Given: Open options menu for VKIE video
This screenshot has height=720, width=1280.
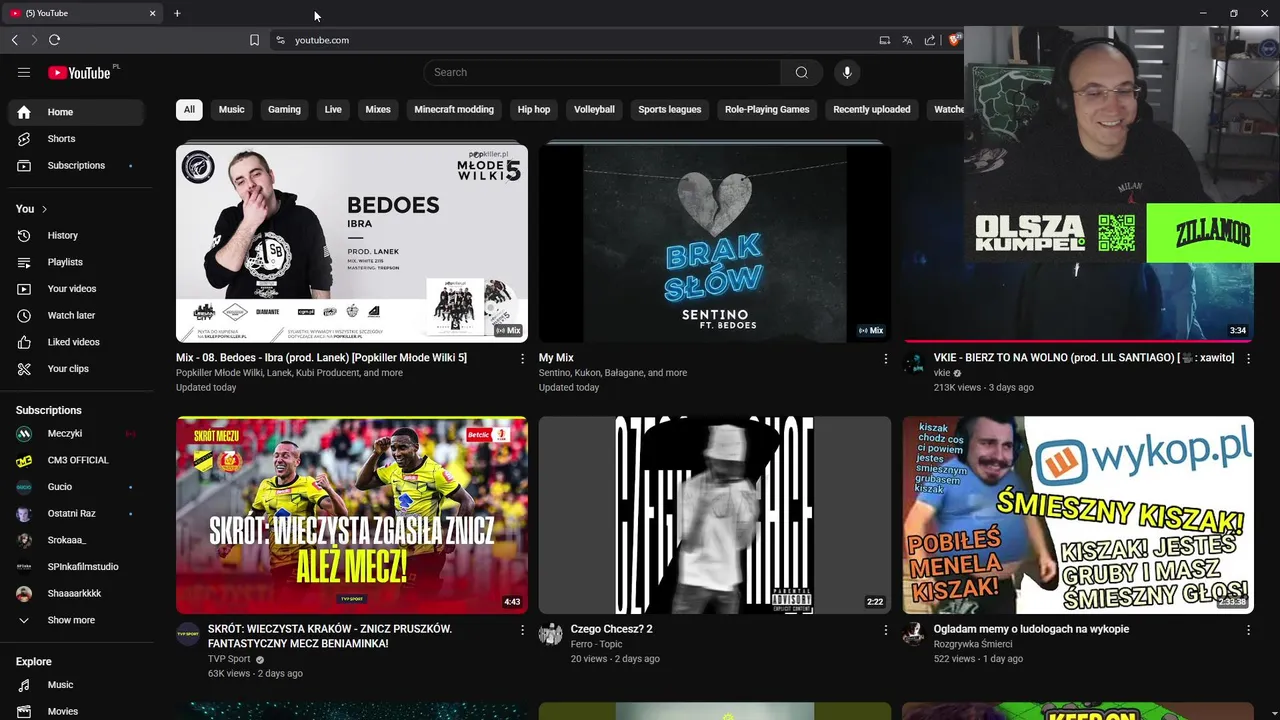Looking at the screenshot, I should (1248, 358).
